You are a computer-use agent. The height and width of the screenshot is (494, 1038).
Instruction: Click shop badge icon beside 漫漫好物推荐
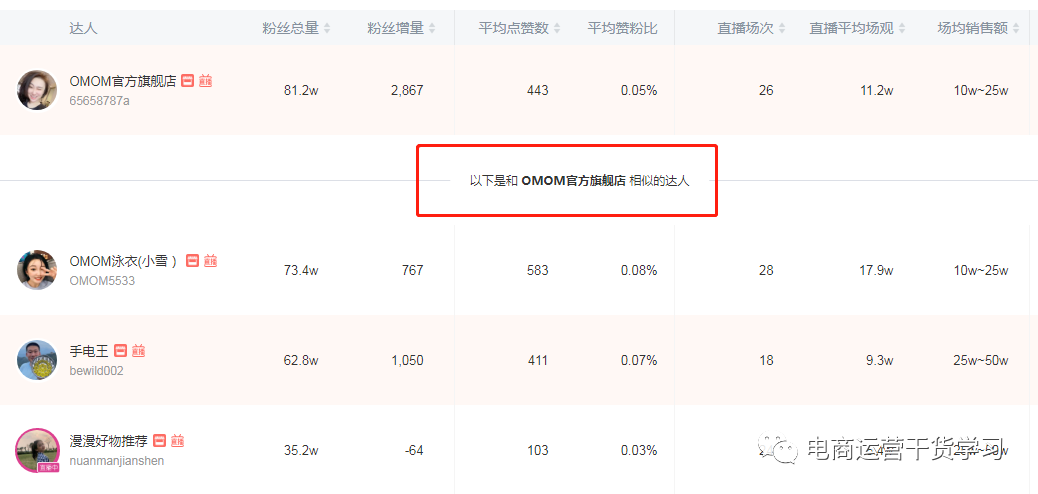pos(159,440)
